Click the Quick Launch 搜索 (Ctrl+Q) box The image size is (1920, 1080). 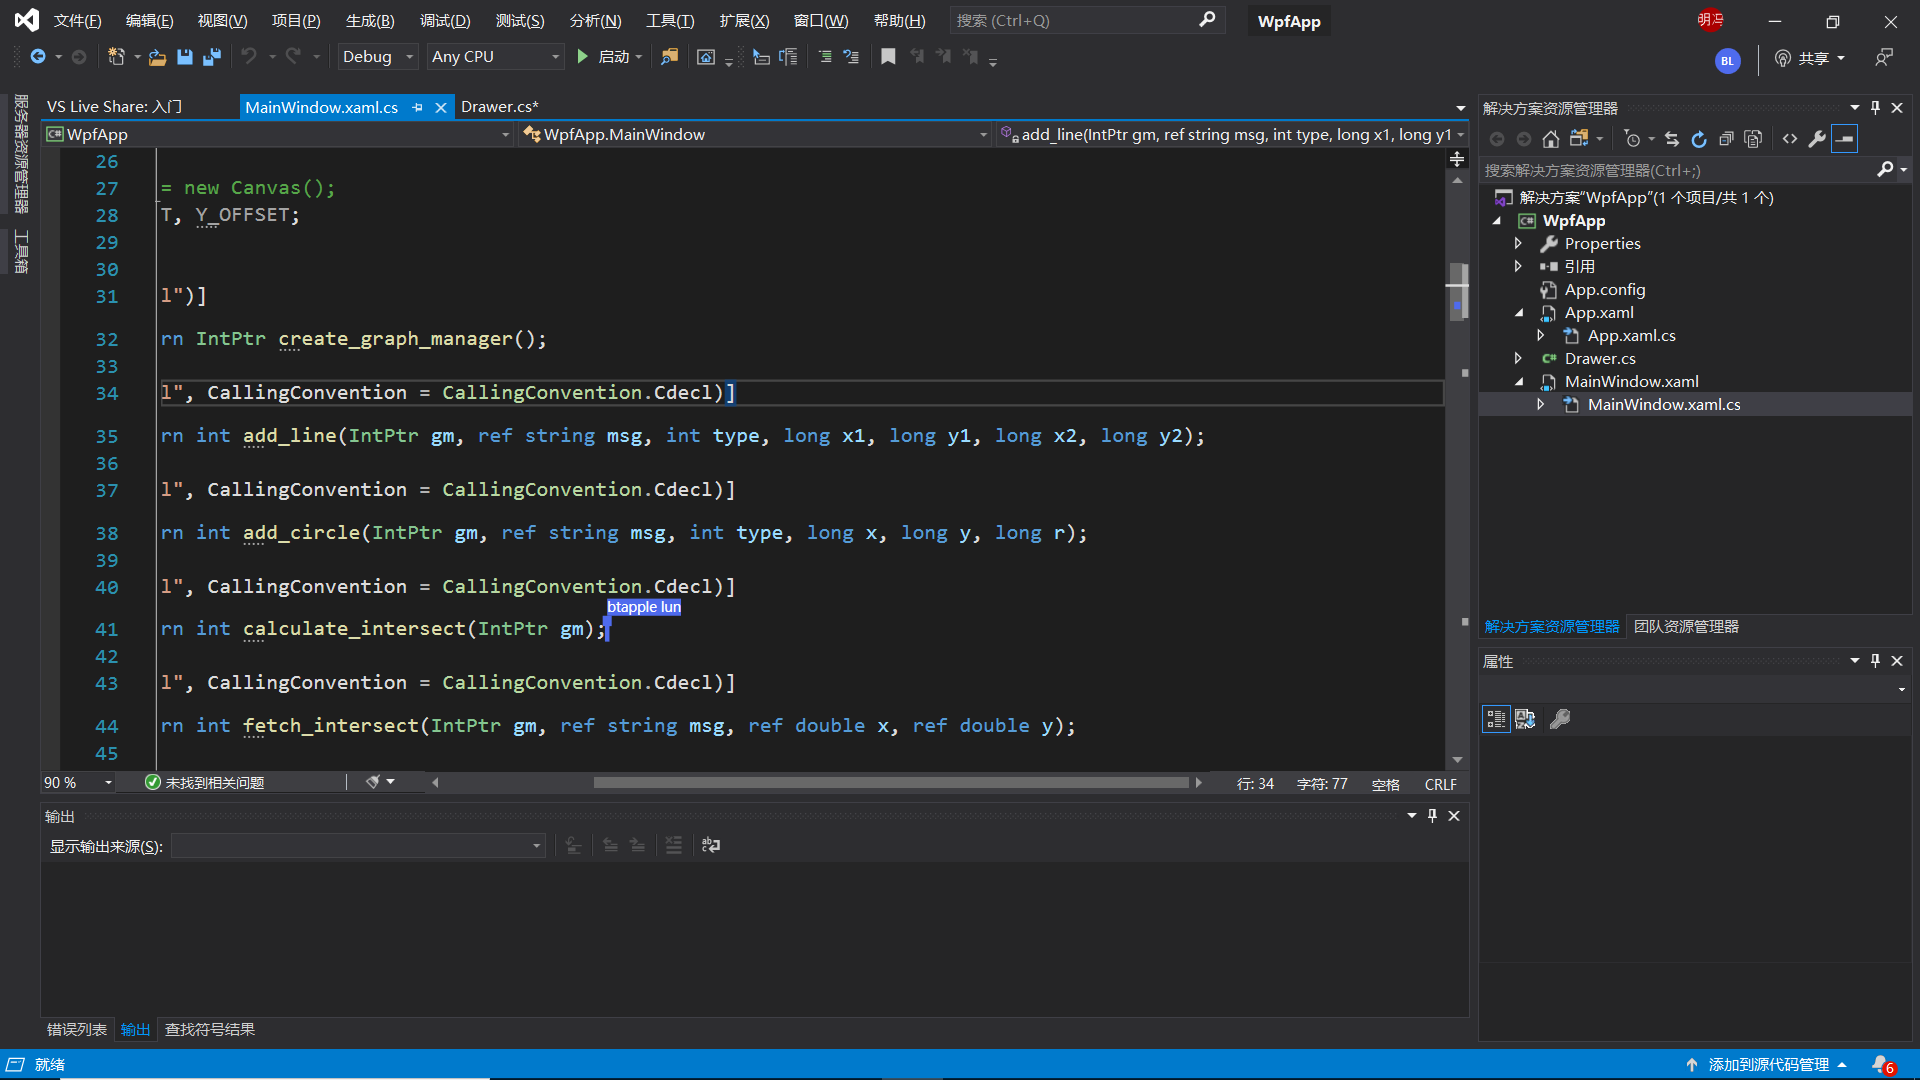(x=1085, y=21)
